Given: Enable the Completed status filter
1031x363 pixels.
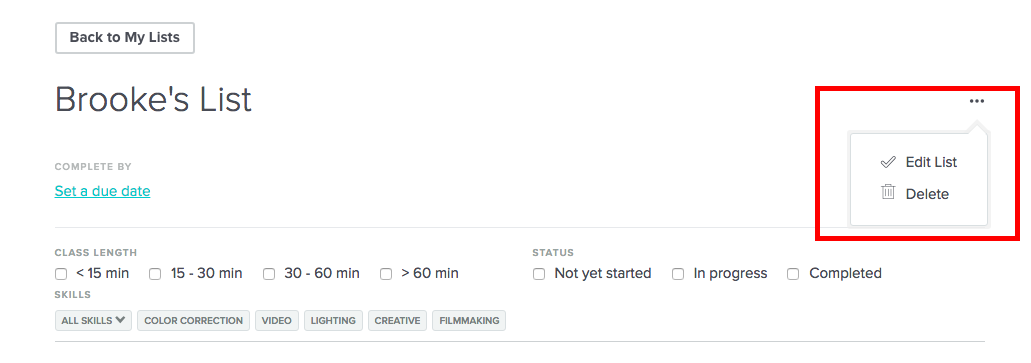Looking at the screenshot, I should click(794, 274).
